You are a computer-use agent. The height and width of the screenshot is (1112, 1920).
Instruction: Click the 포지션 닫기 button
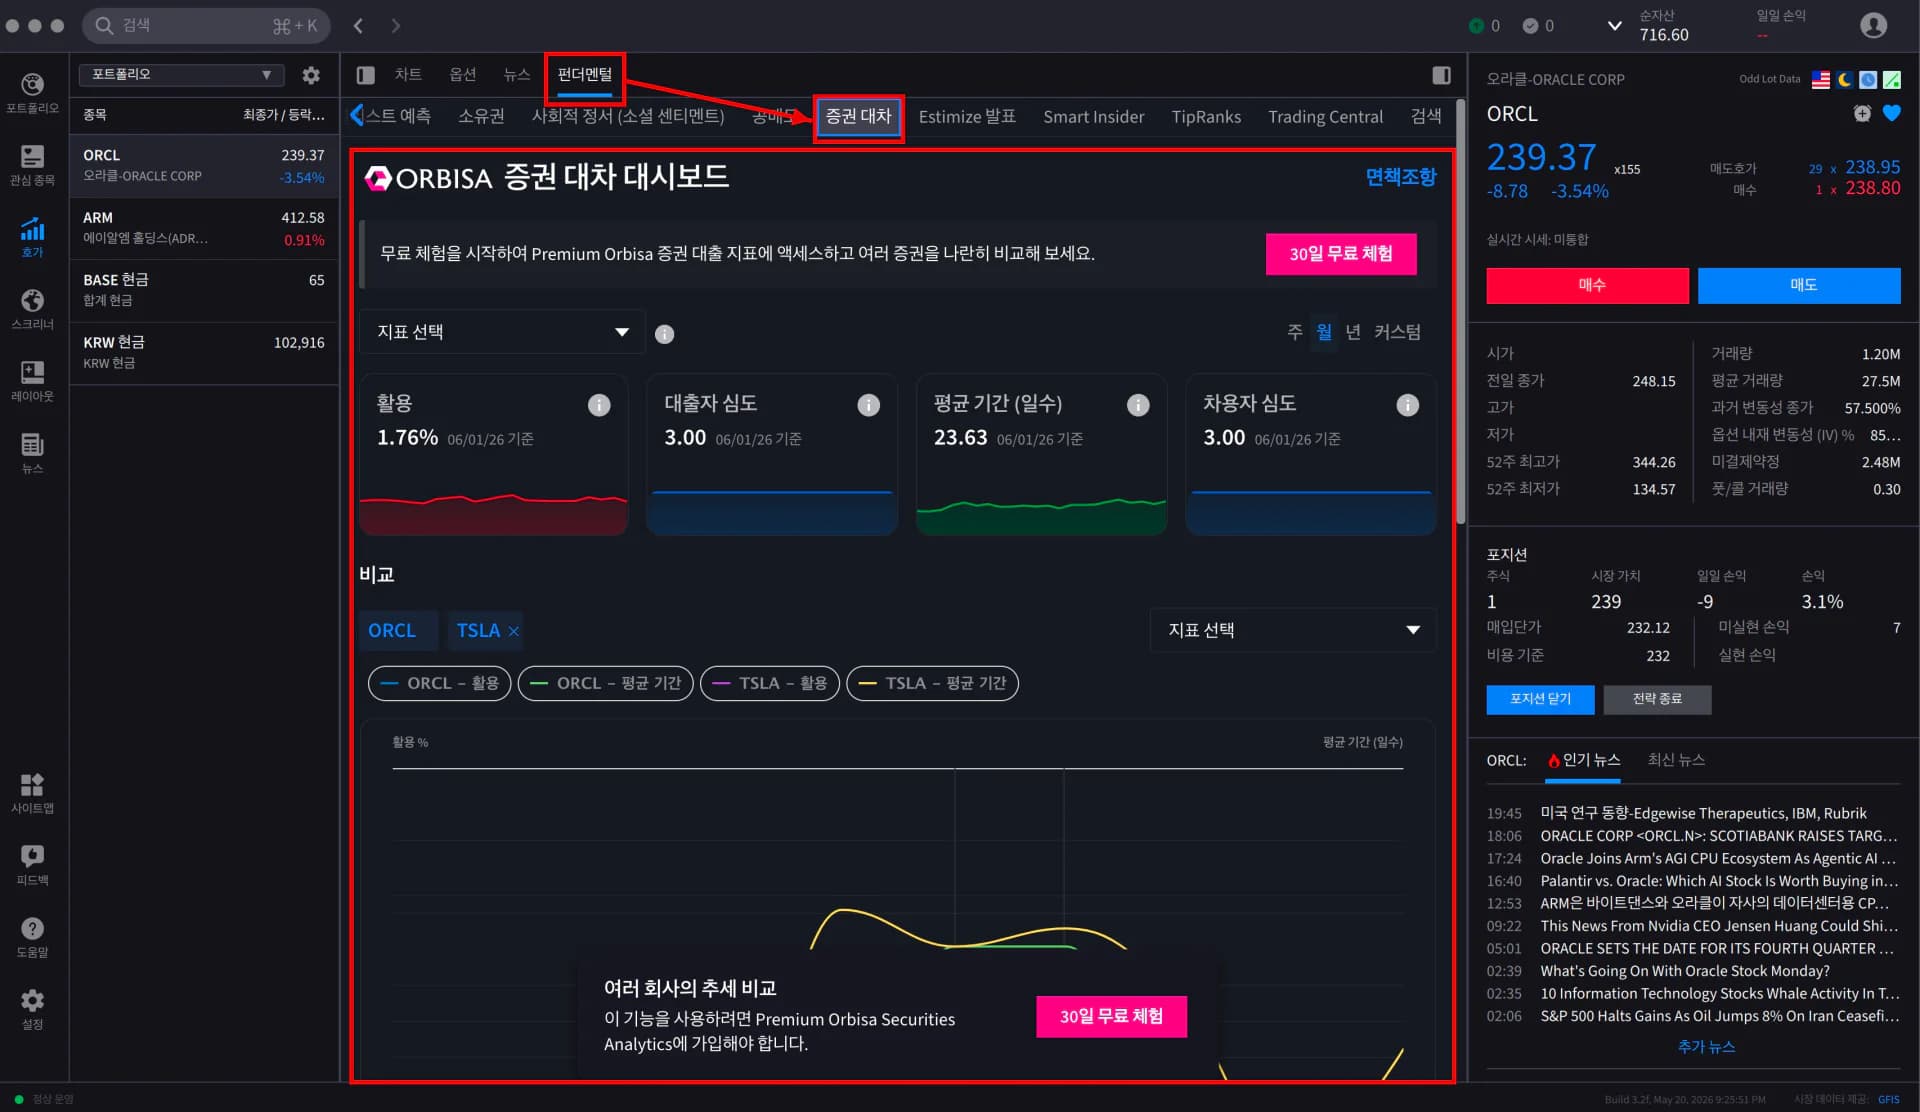1540,699
